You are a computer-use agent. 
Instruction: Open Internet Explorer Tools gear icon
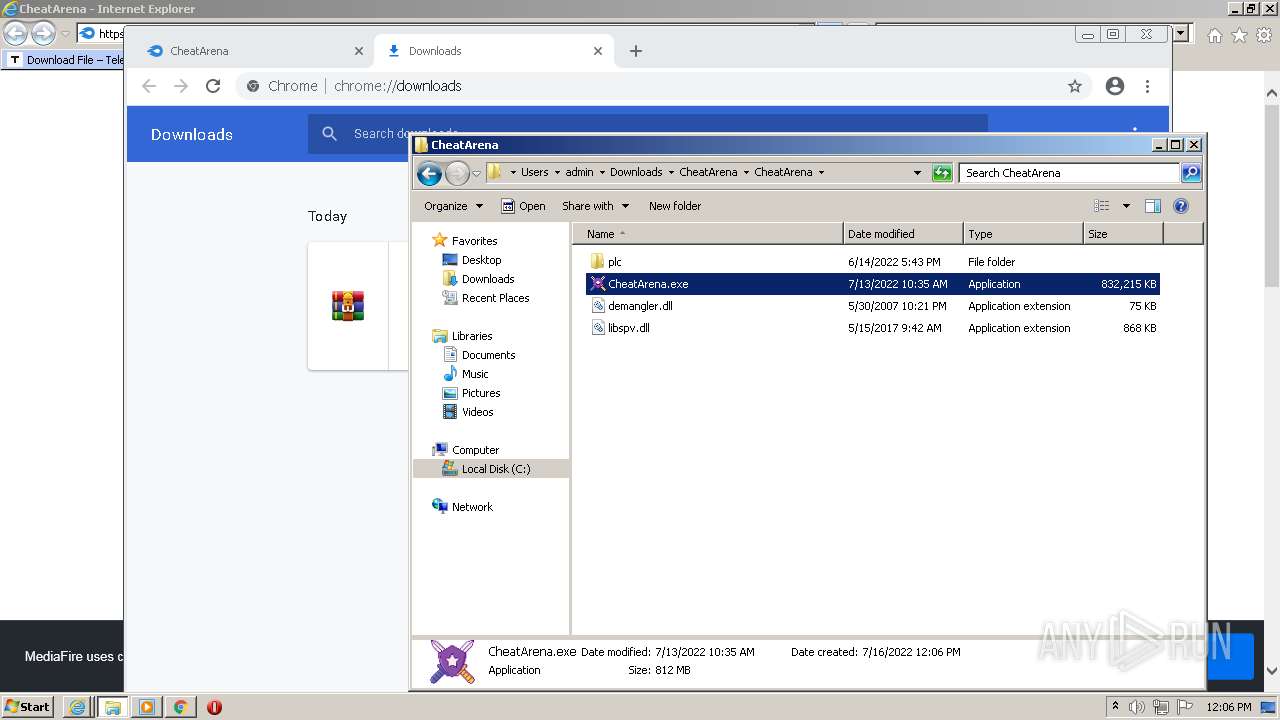click(1263, 35)
